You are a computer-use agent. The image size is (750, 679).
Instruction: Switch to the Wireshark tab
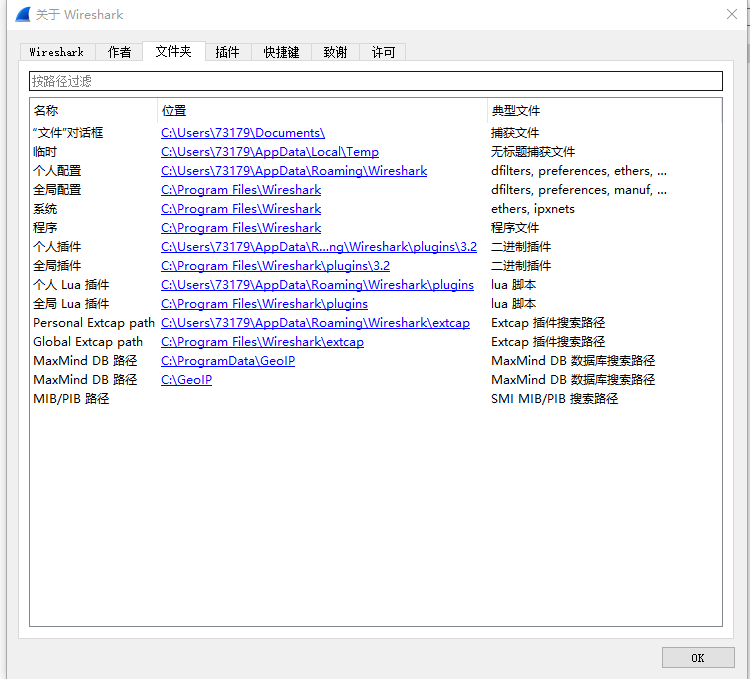tap(57, 52)
